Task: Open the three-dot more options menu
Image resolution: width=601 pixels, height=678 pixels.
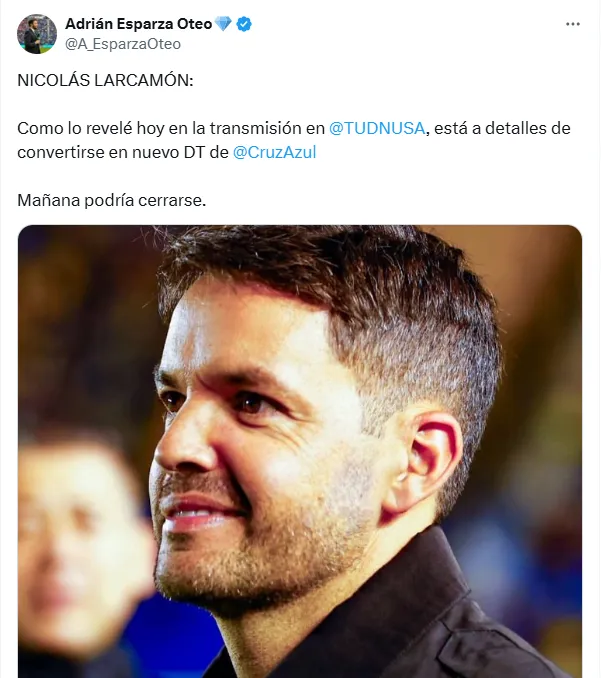Action: (572, 24)
